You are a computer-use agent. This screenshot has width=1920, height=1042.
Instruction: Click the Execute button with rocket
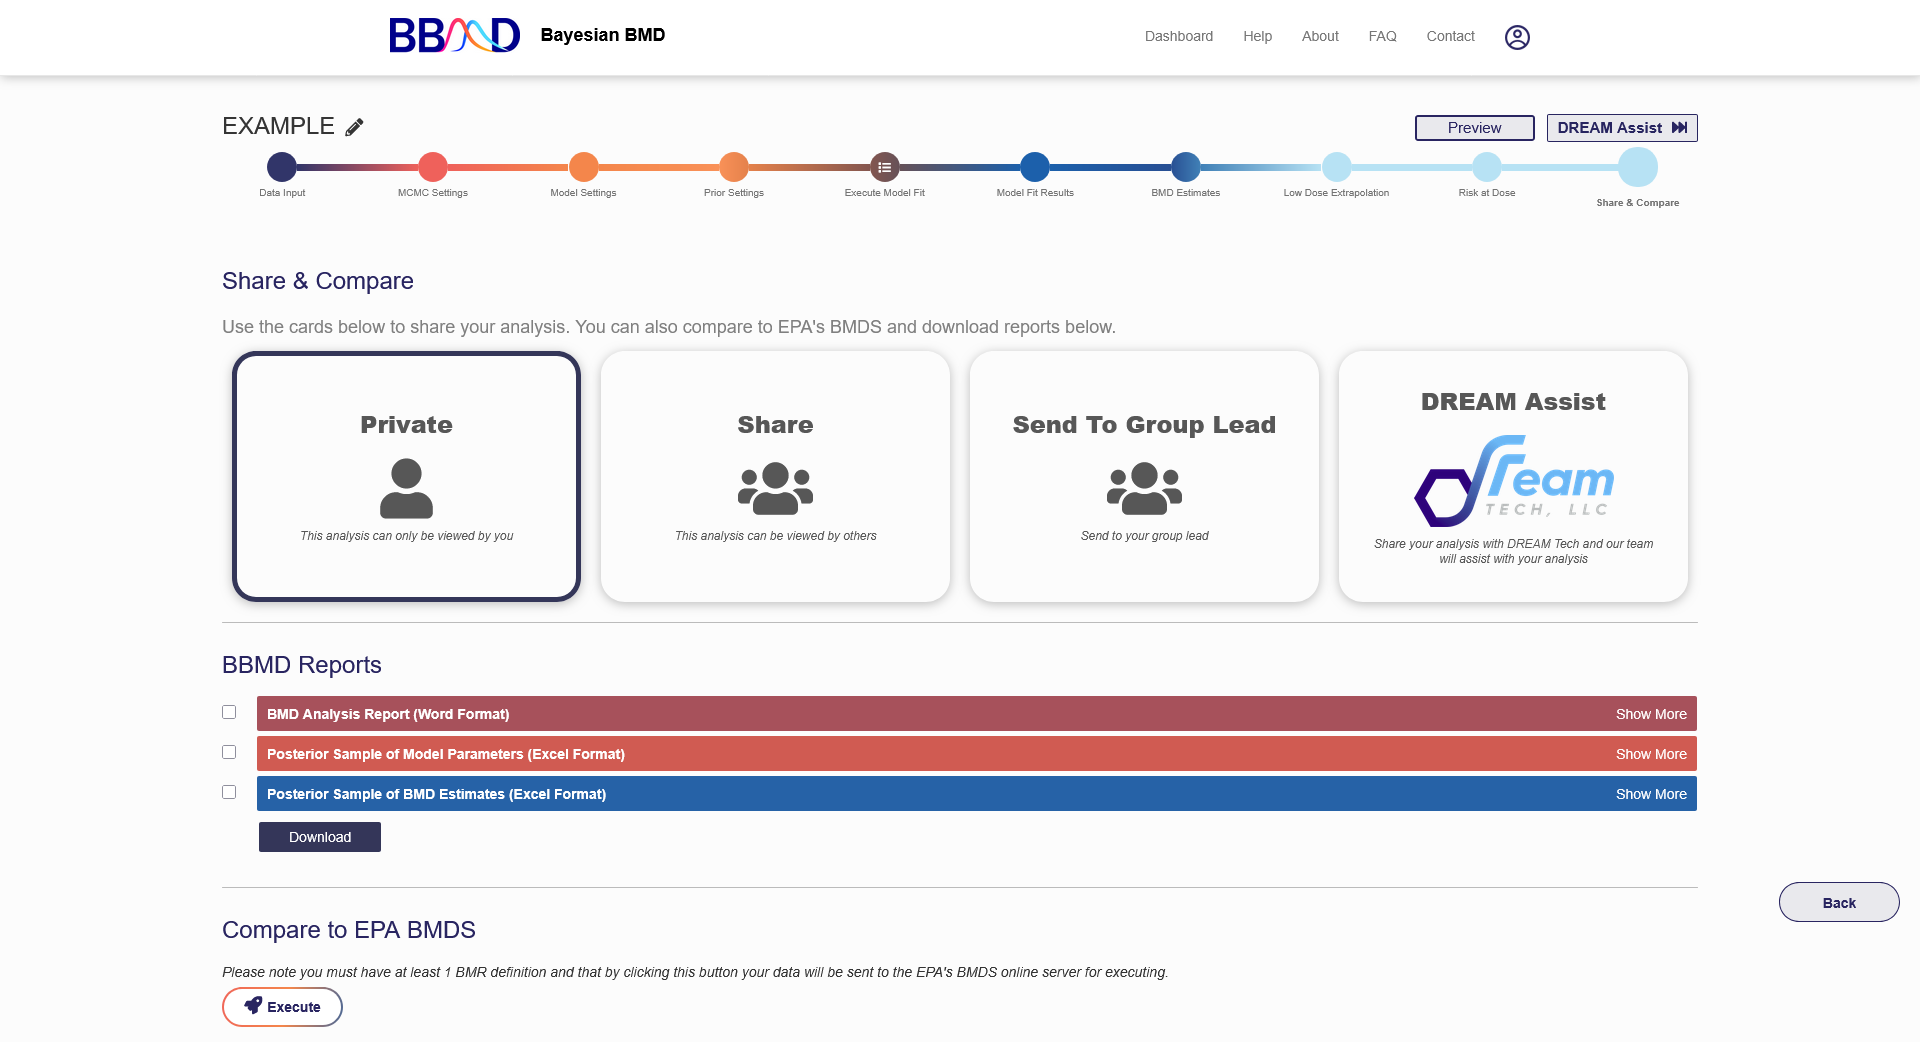coord(282,1007)
